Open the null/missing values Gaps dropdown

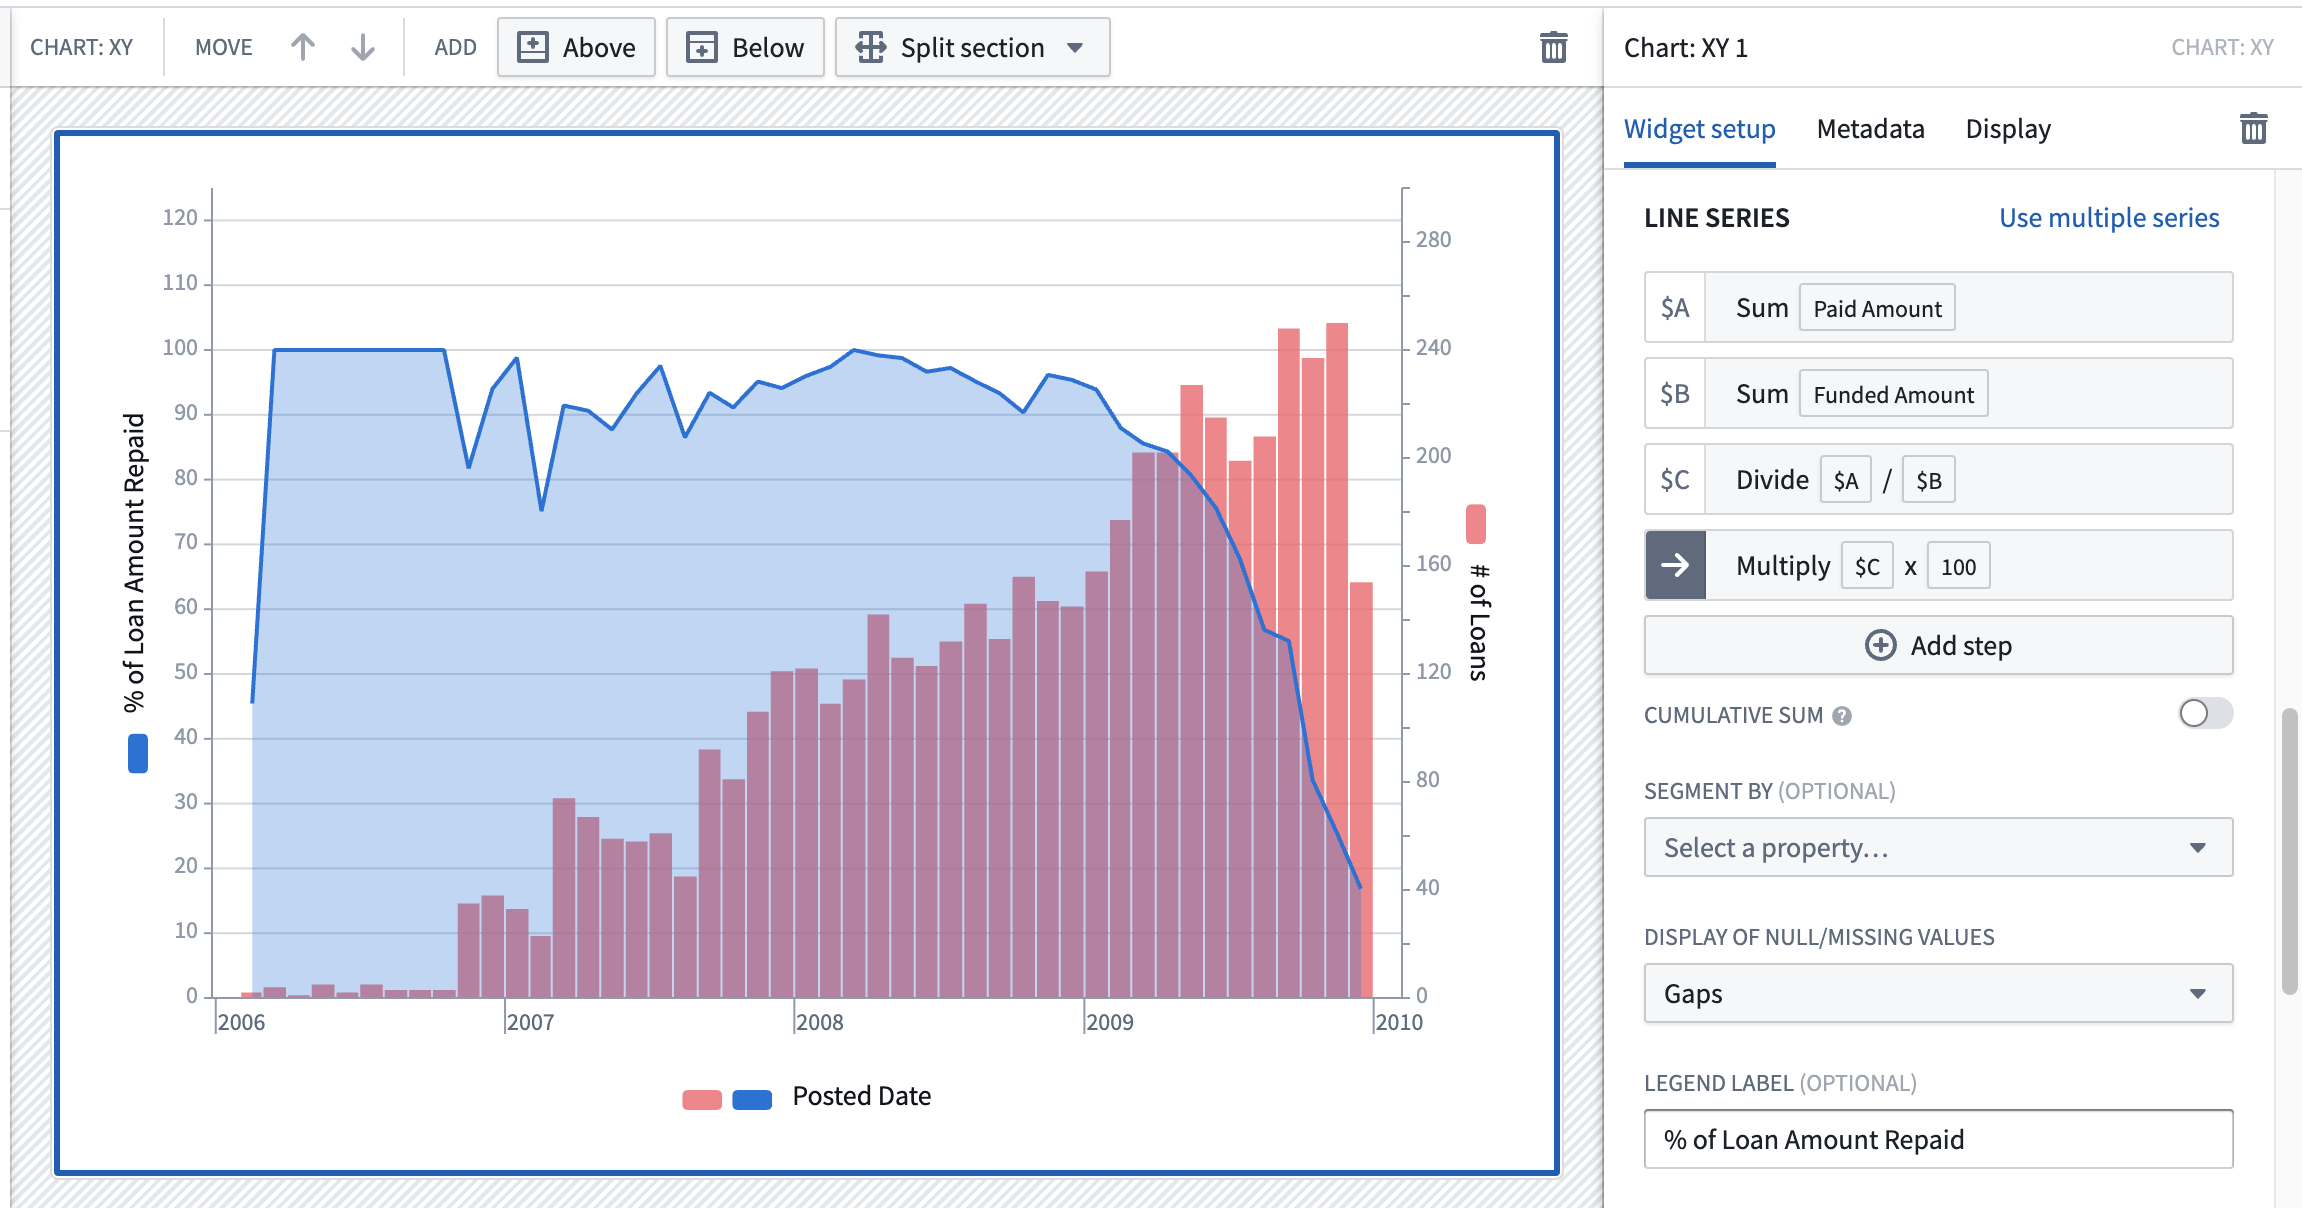[1938, 993]
